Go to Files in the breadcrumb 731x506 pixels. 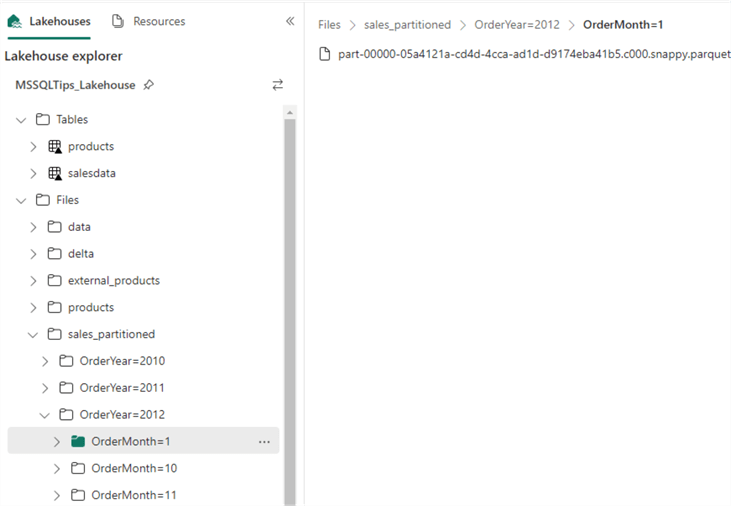tap(329, 25)
